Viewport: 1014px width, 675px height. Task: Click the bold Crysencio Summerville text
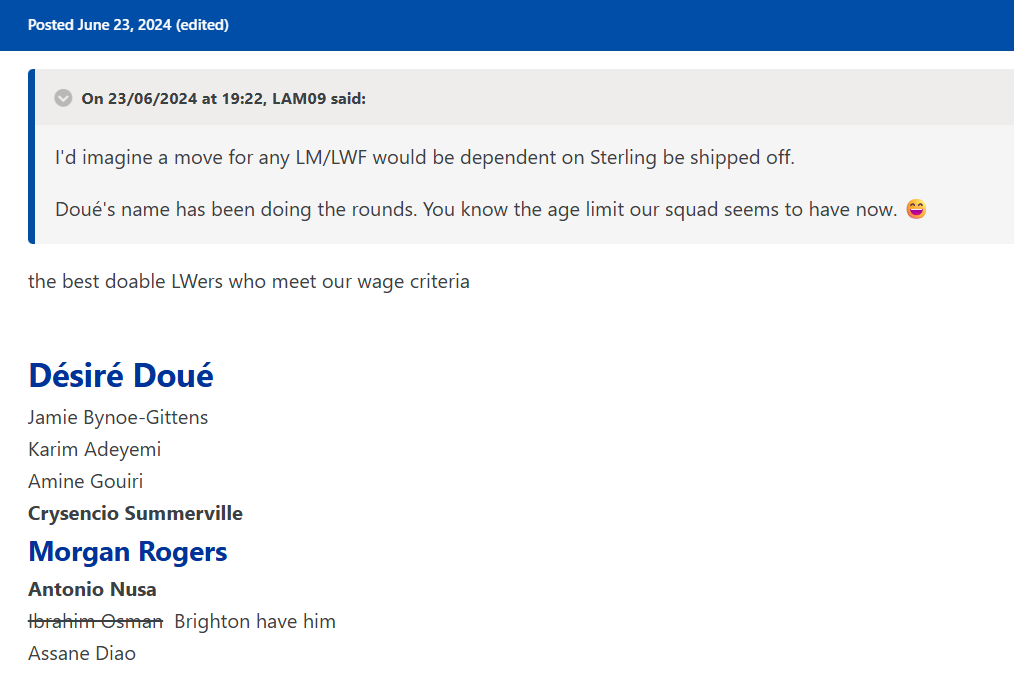[x=135, y=513]
